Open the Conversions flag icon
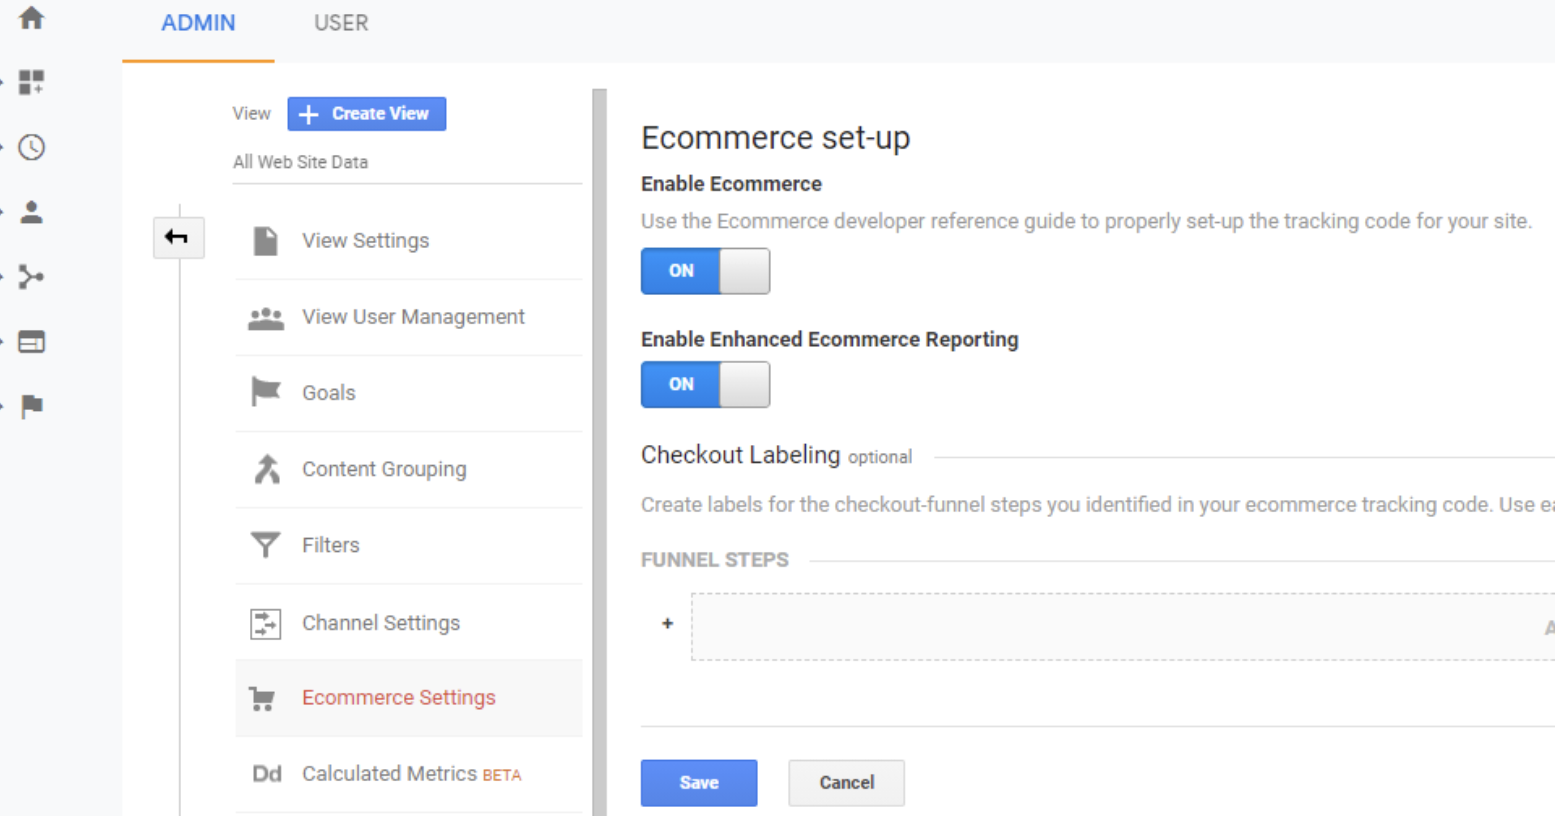This screenshot has width=1556, height=816. (x=31, y=406)
